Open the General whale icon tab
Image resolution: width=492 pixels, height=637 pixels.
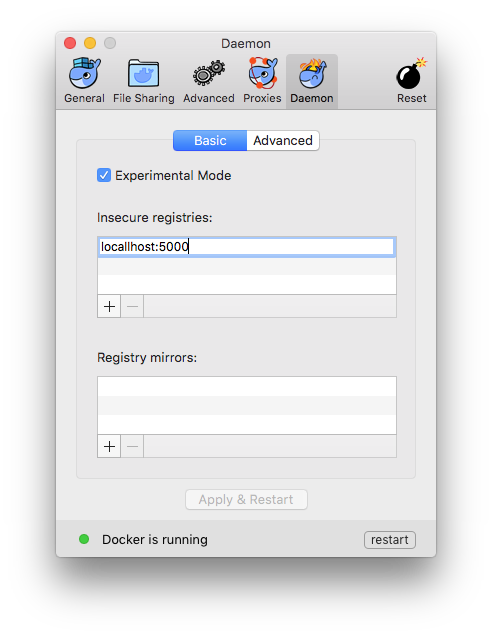point(84,80)
